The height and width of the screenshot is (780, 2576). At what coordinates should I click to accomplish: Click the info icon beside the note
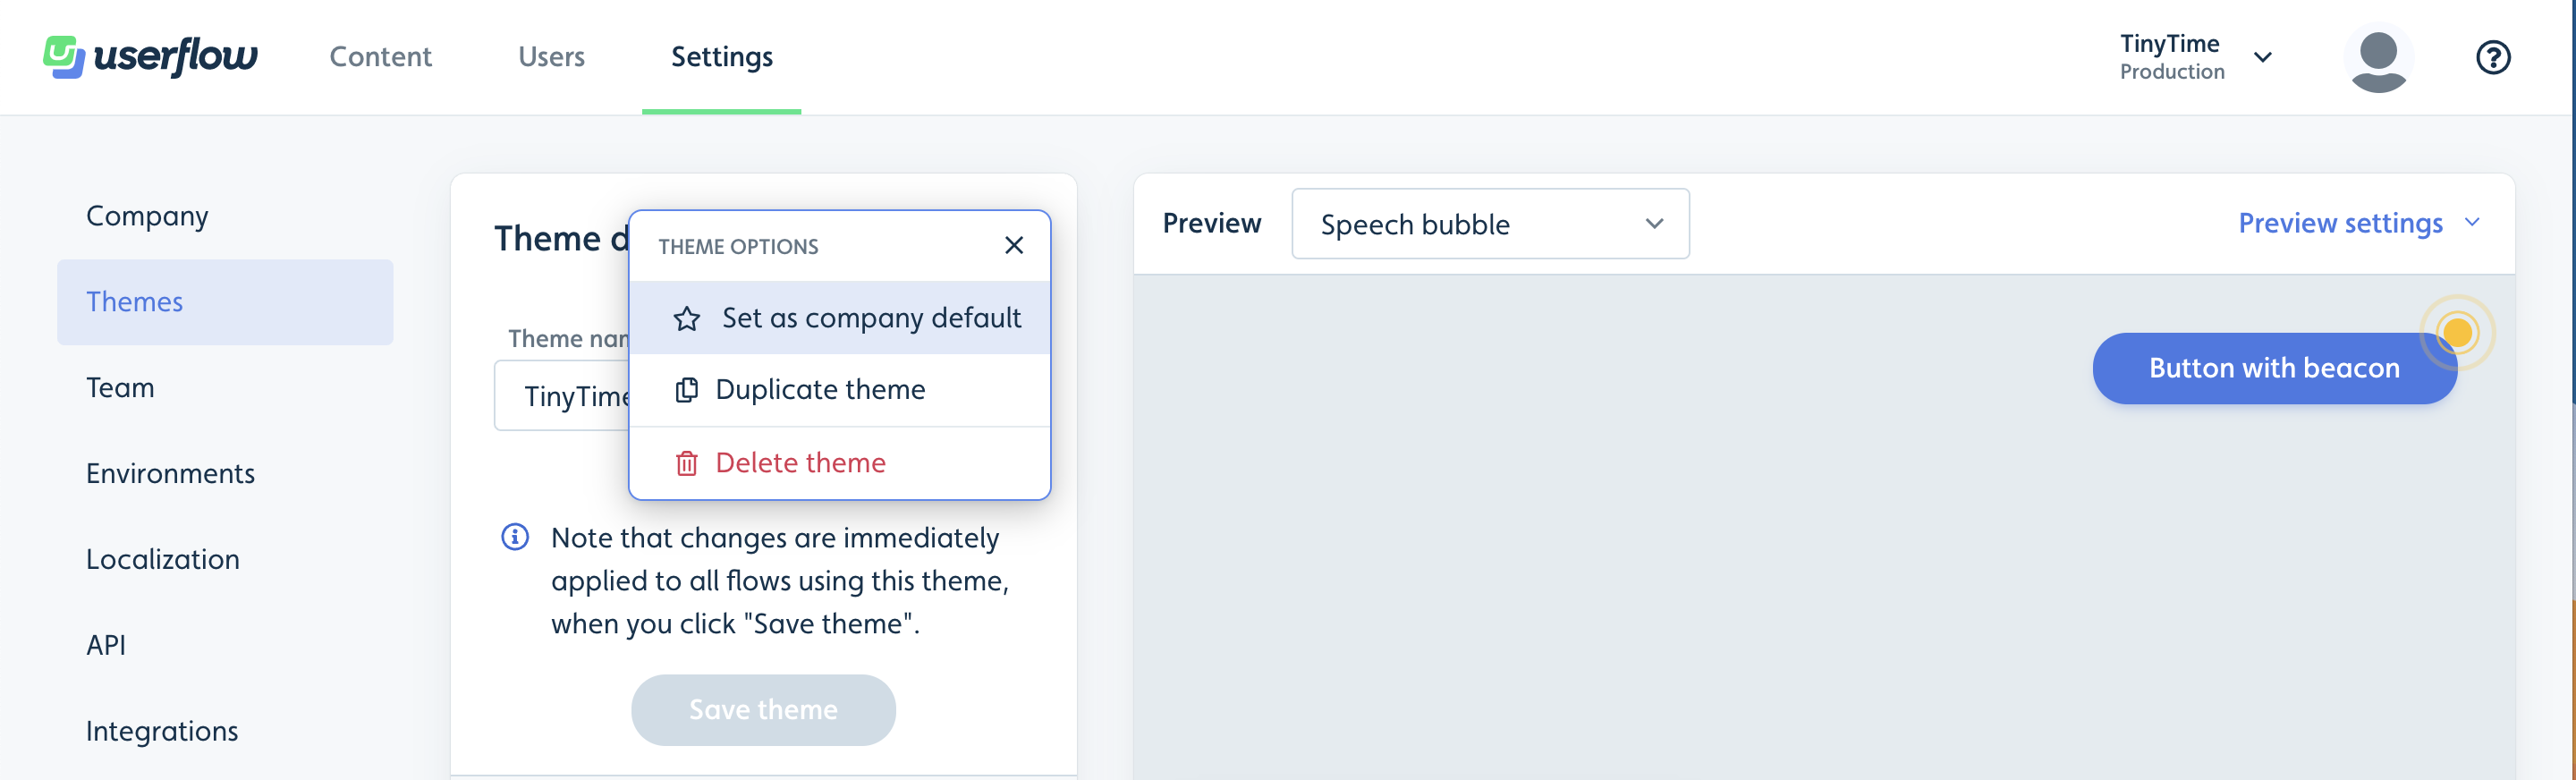click(515, 537)
